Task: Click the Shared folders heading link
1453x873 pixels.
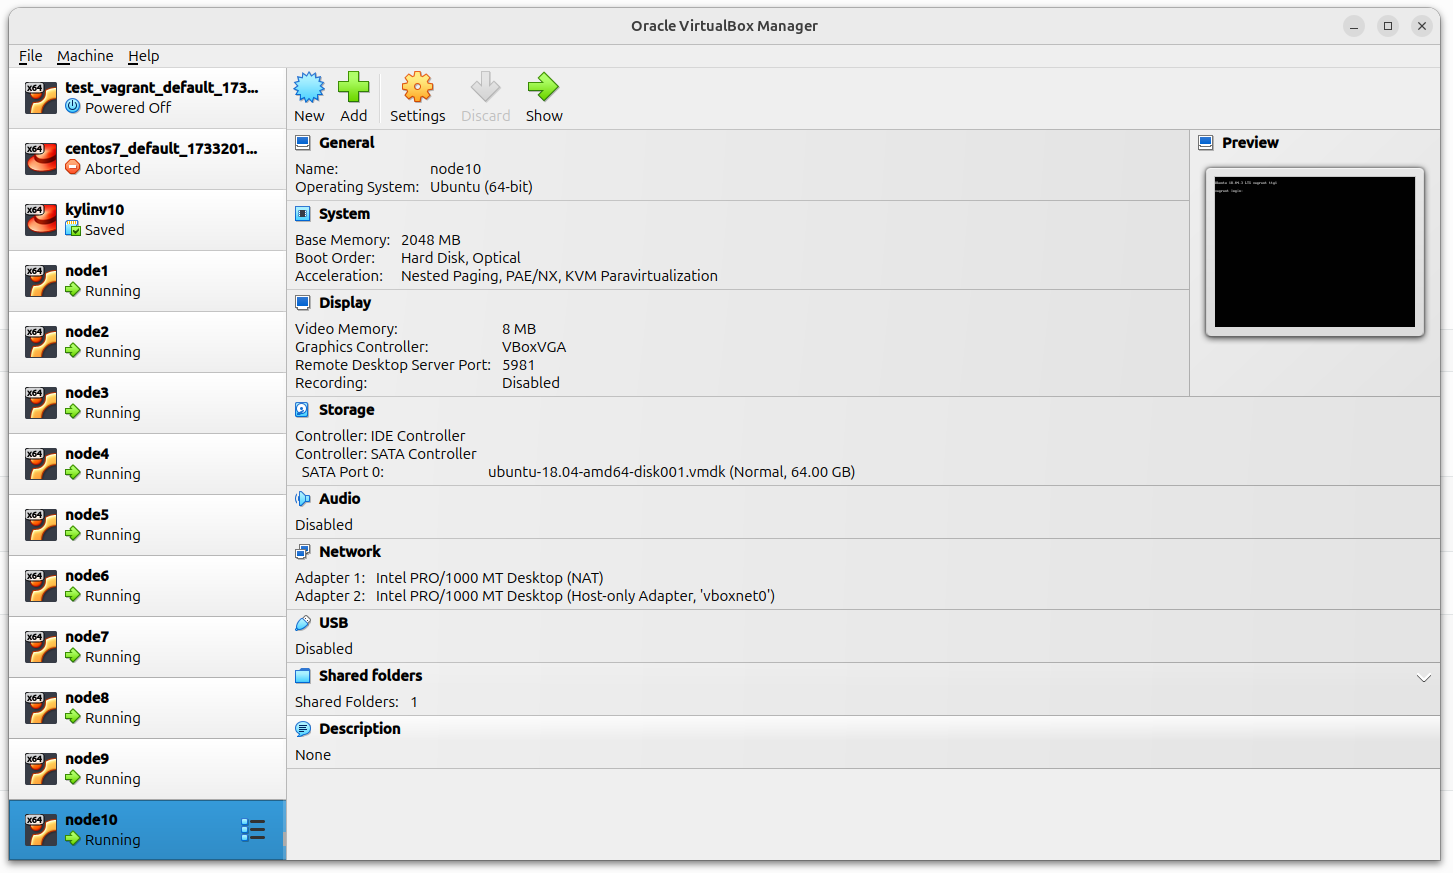Action: [x=370, y=676]
